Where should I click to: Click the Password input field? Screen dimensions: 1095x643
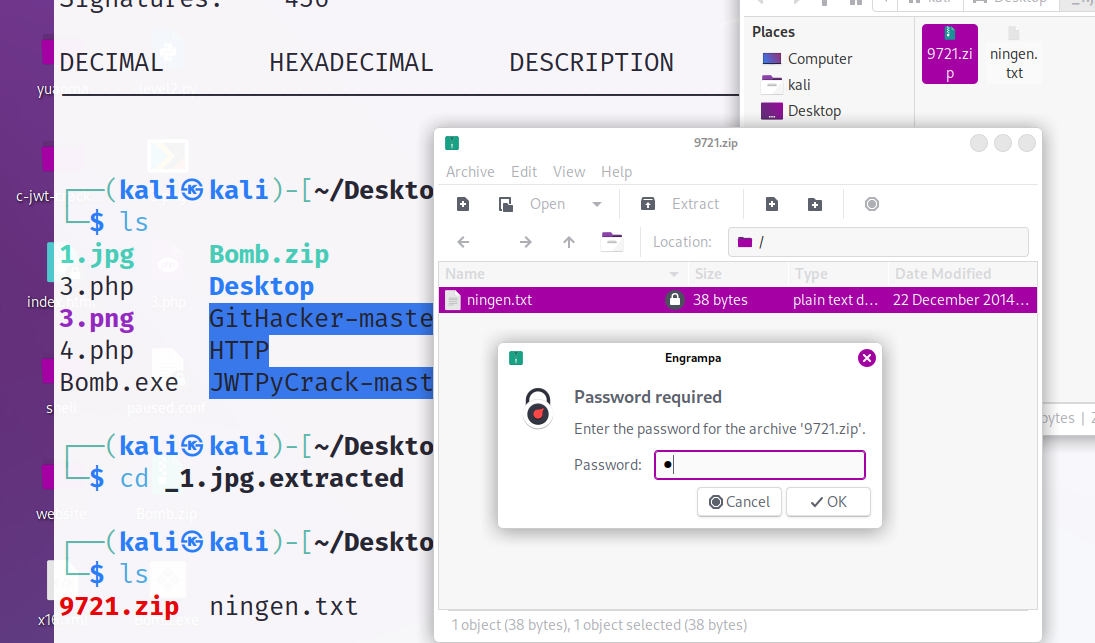[760, 465]
